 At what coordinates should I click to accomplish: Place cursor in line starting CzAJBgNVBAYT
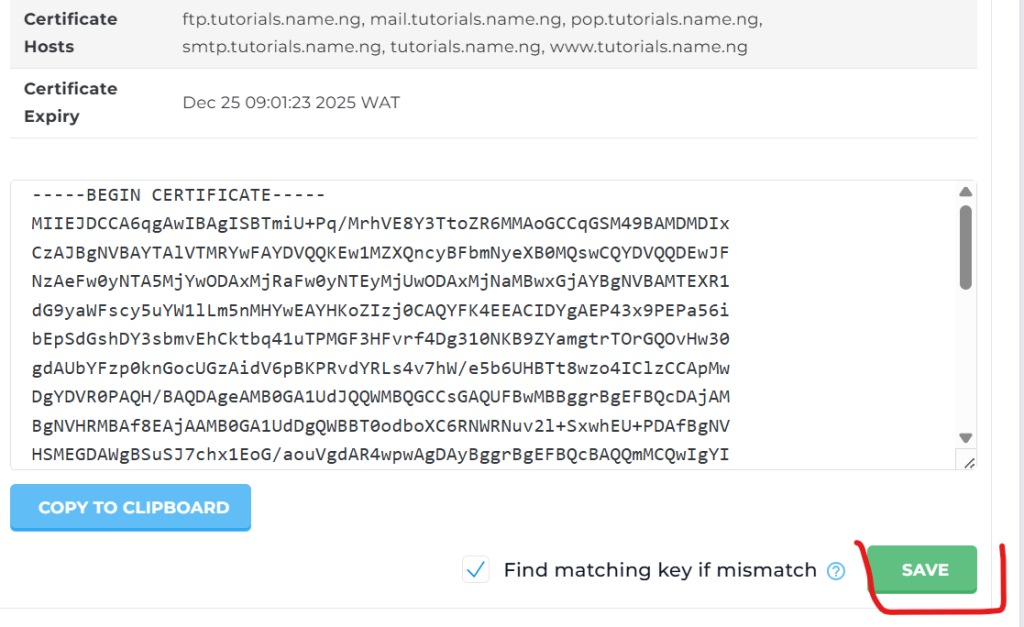click(x=380, y=252)
